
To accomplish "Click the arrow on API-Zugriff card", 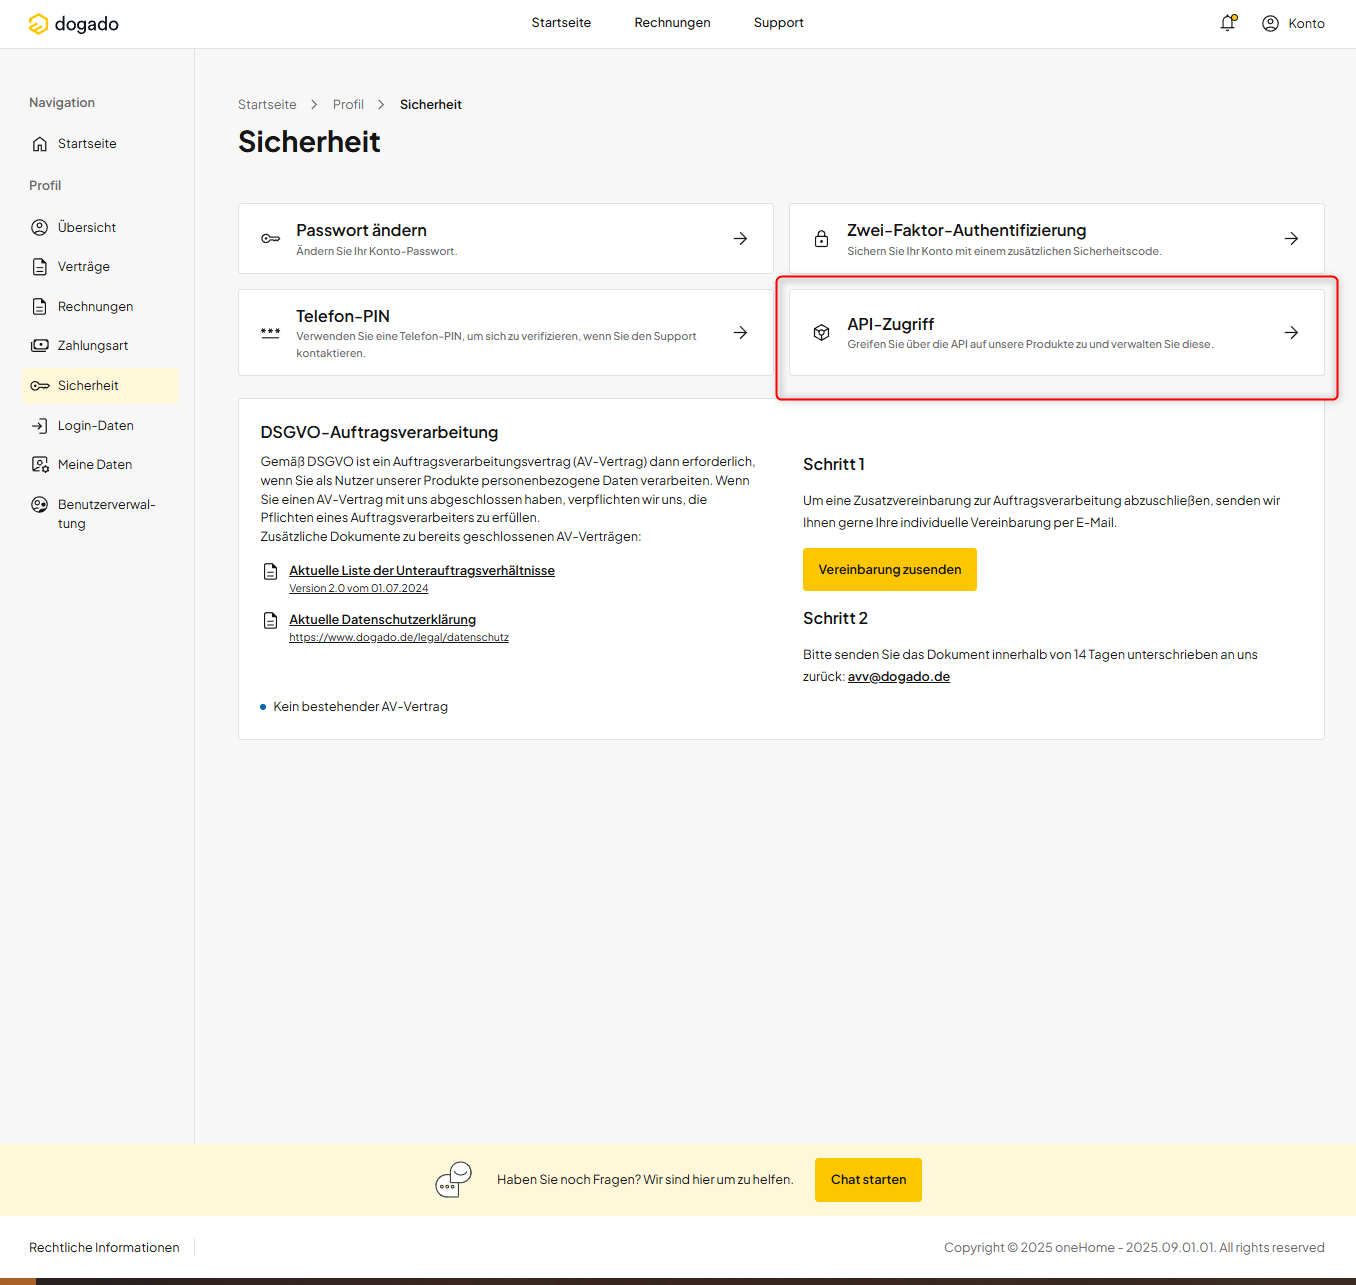I will click(1292, 333).
